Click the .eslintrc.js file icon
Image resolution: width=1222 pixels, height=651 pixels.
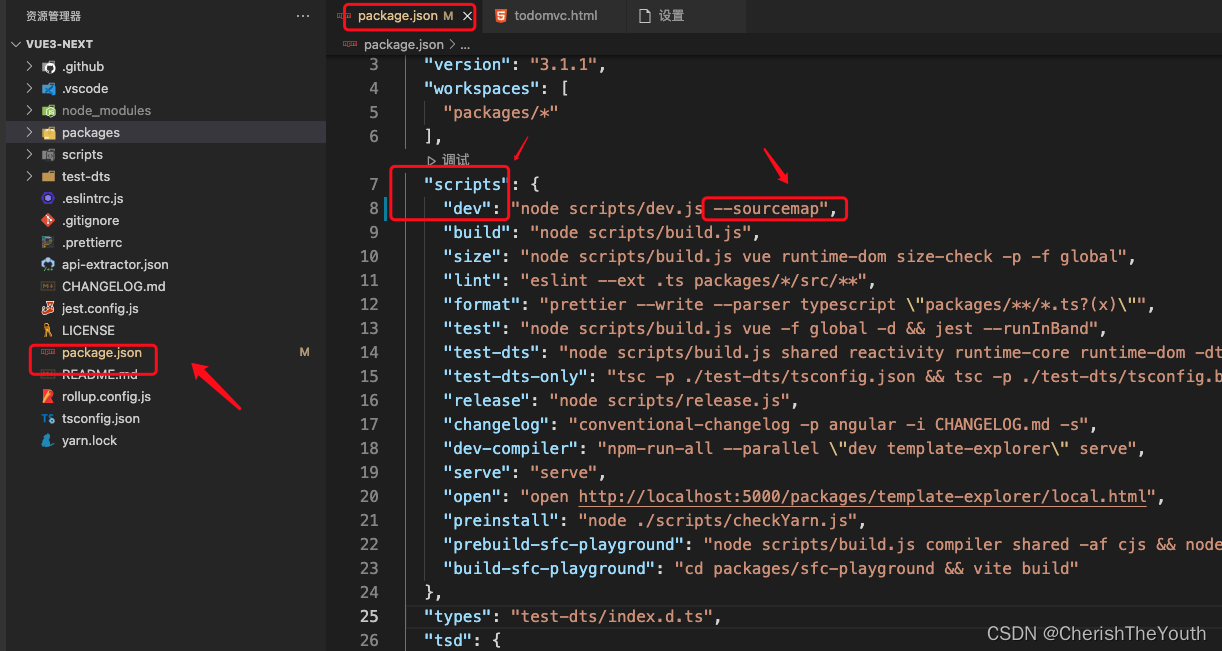pyautogui.click(x=48, y=198)
